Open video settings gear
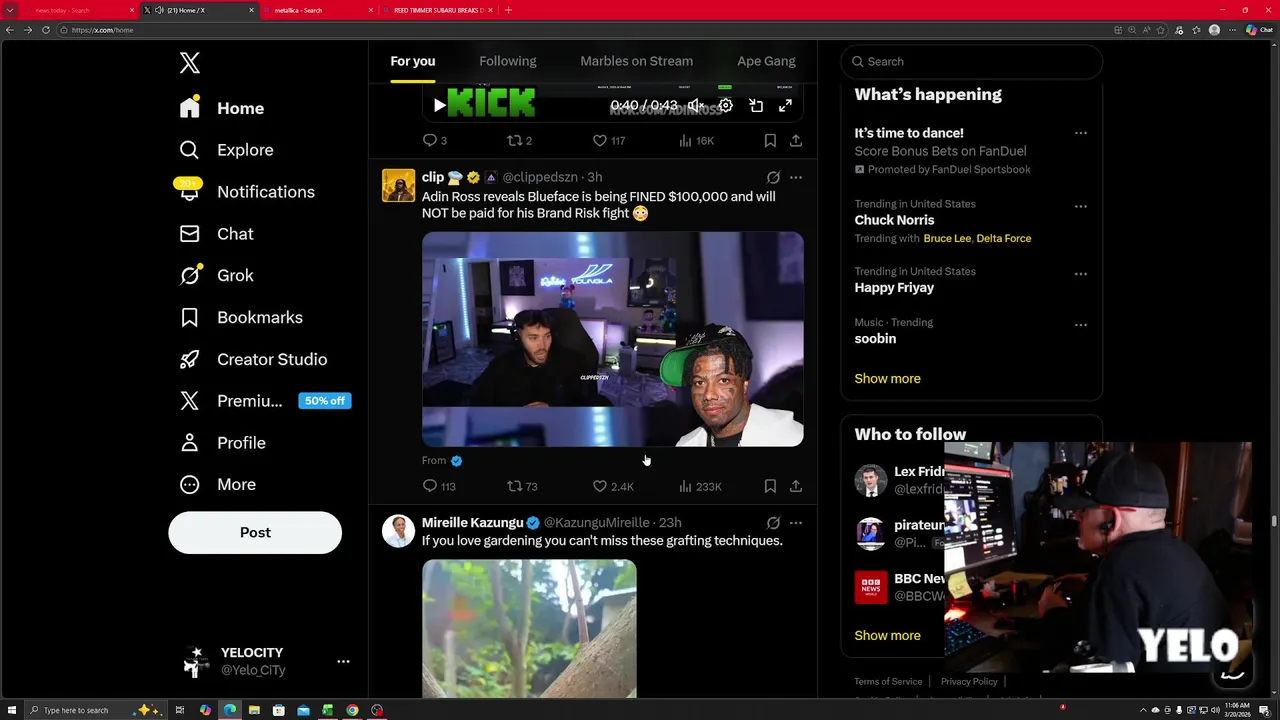 pyautogui.click(x=726, y=105)
